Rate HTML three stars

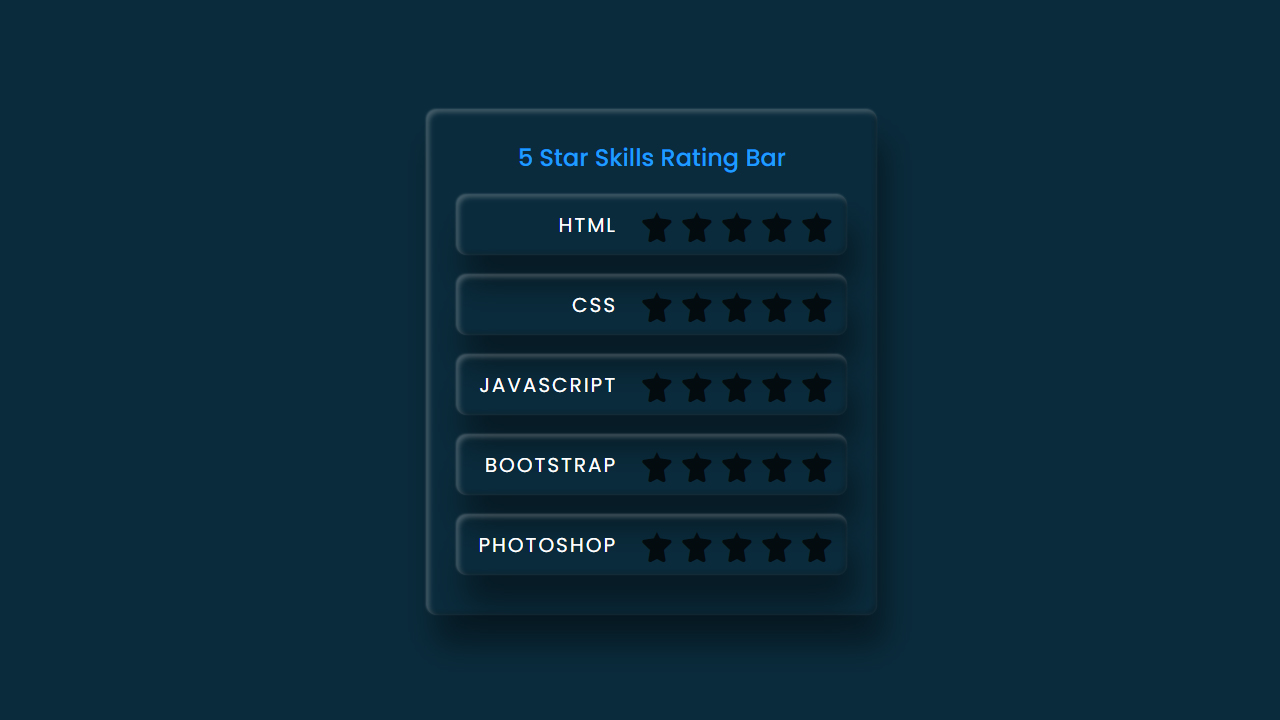click(x=737, y=227)
